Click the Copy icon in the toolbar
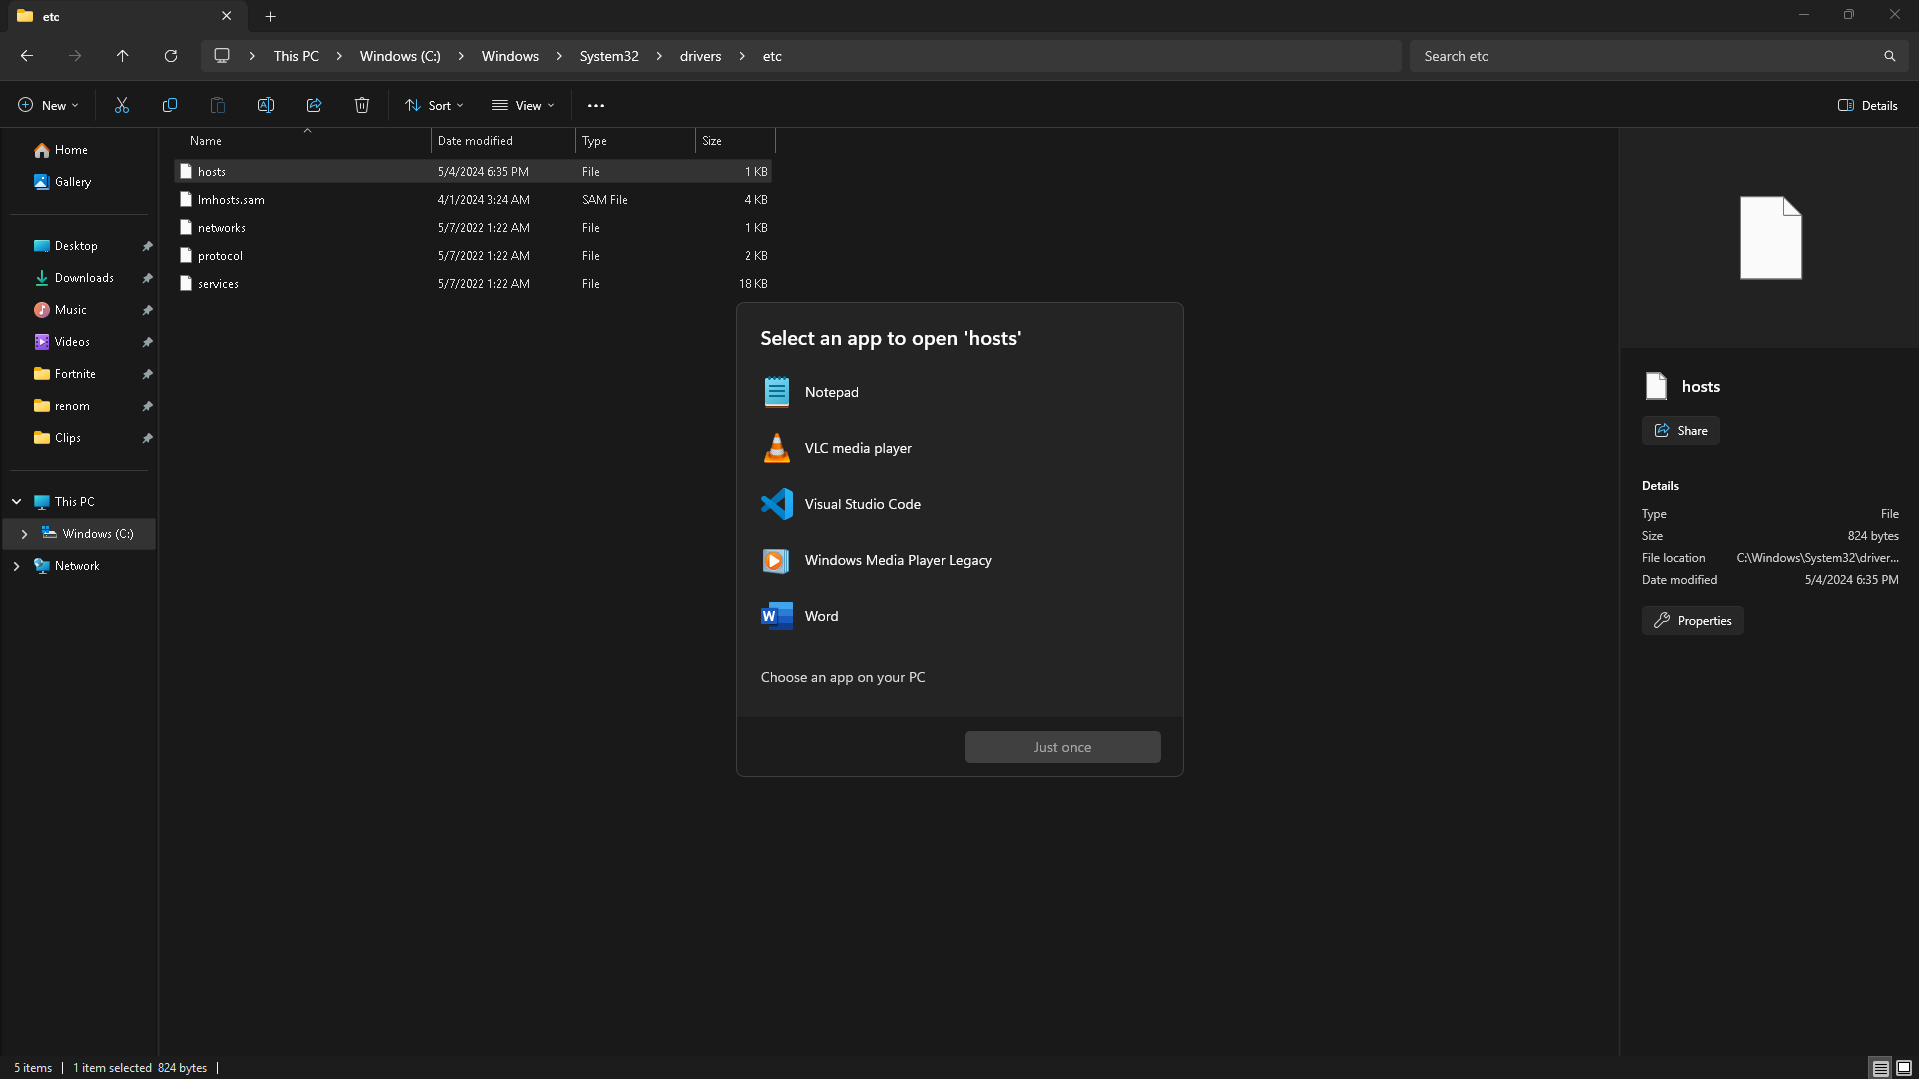The image size is (1919, 1079). click(170, 105)
